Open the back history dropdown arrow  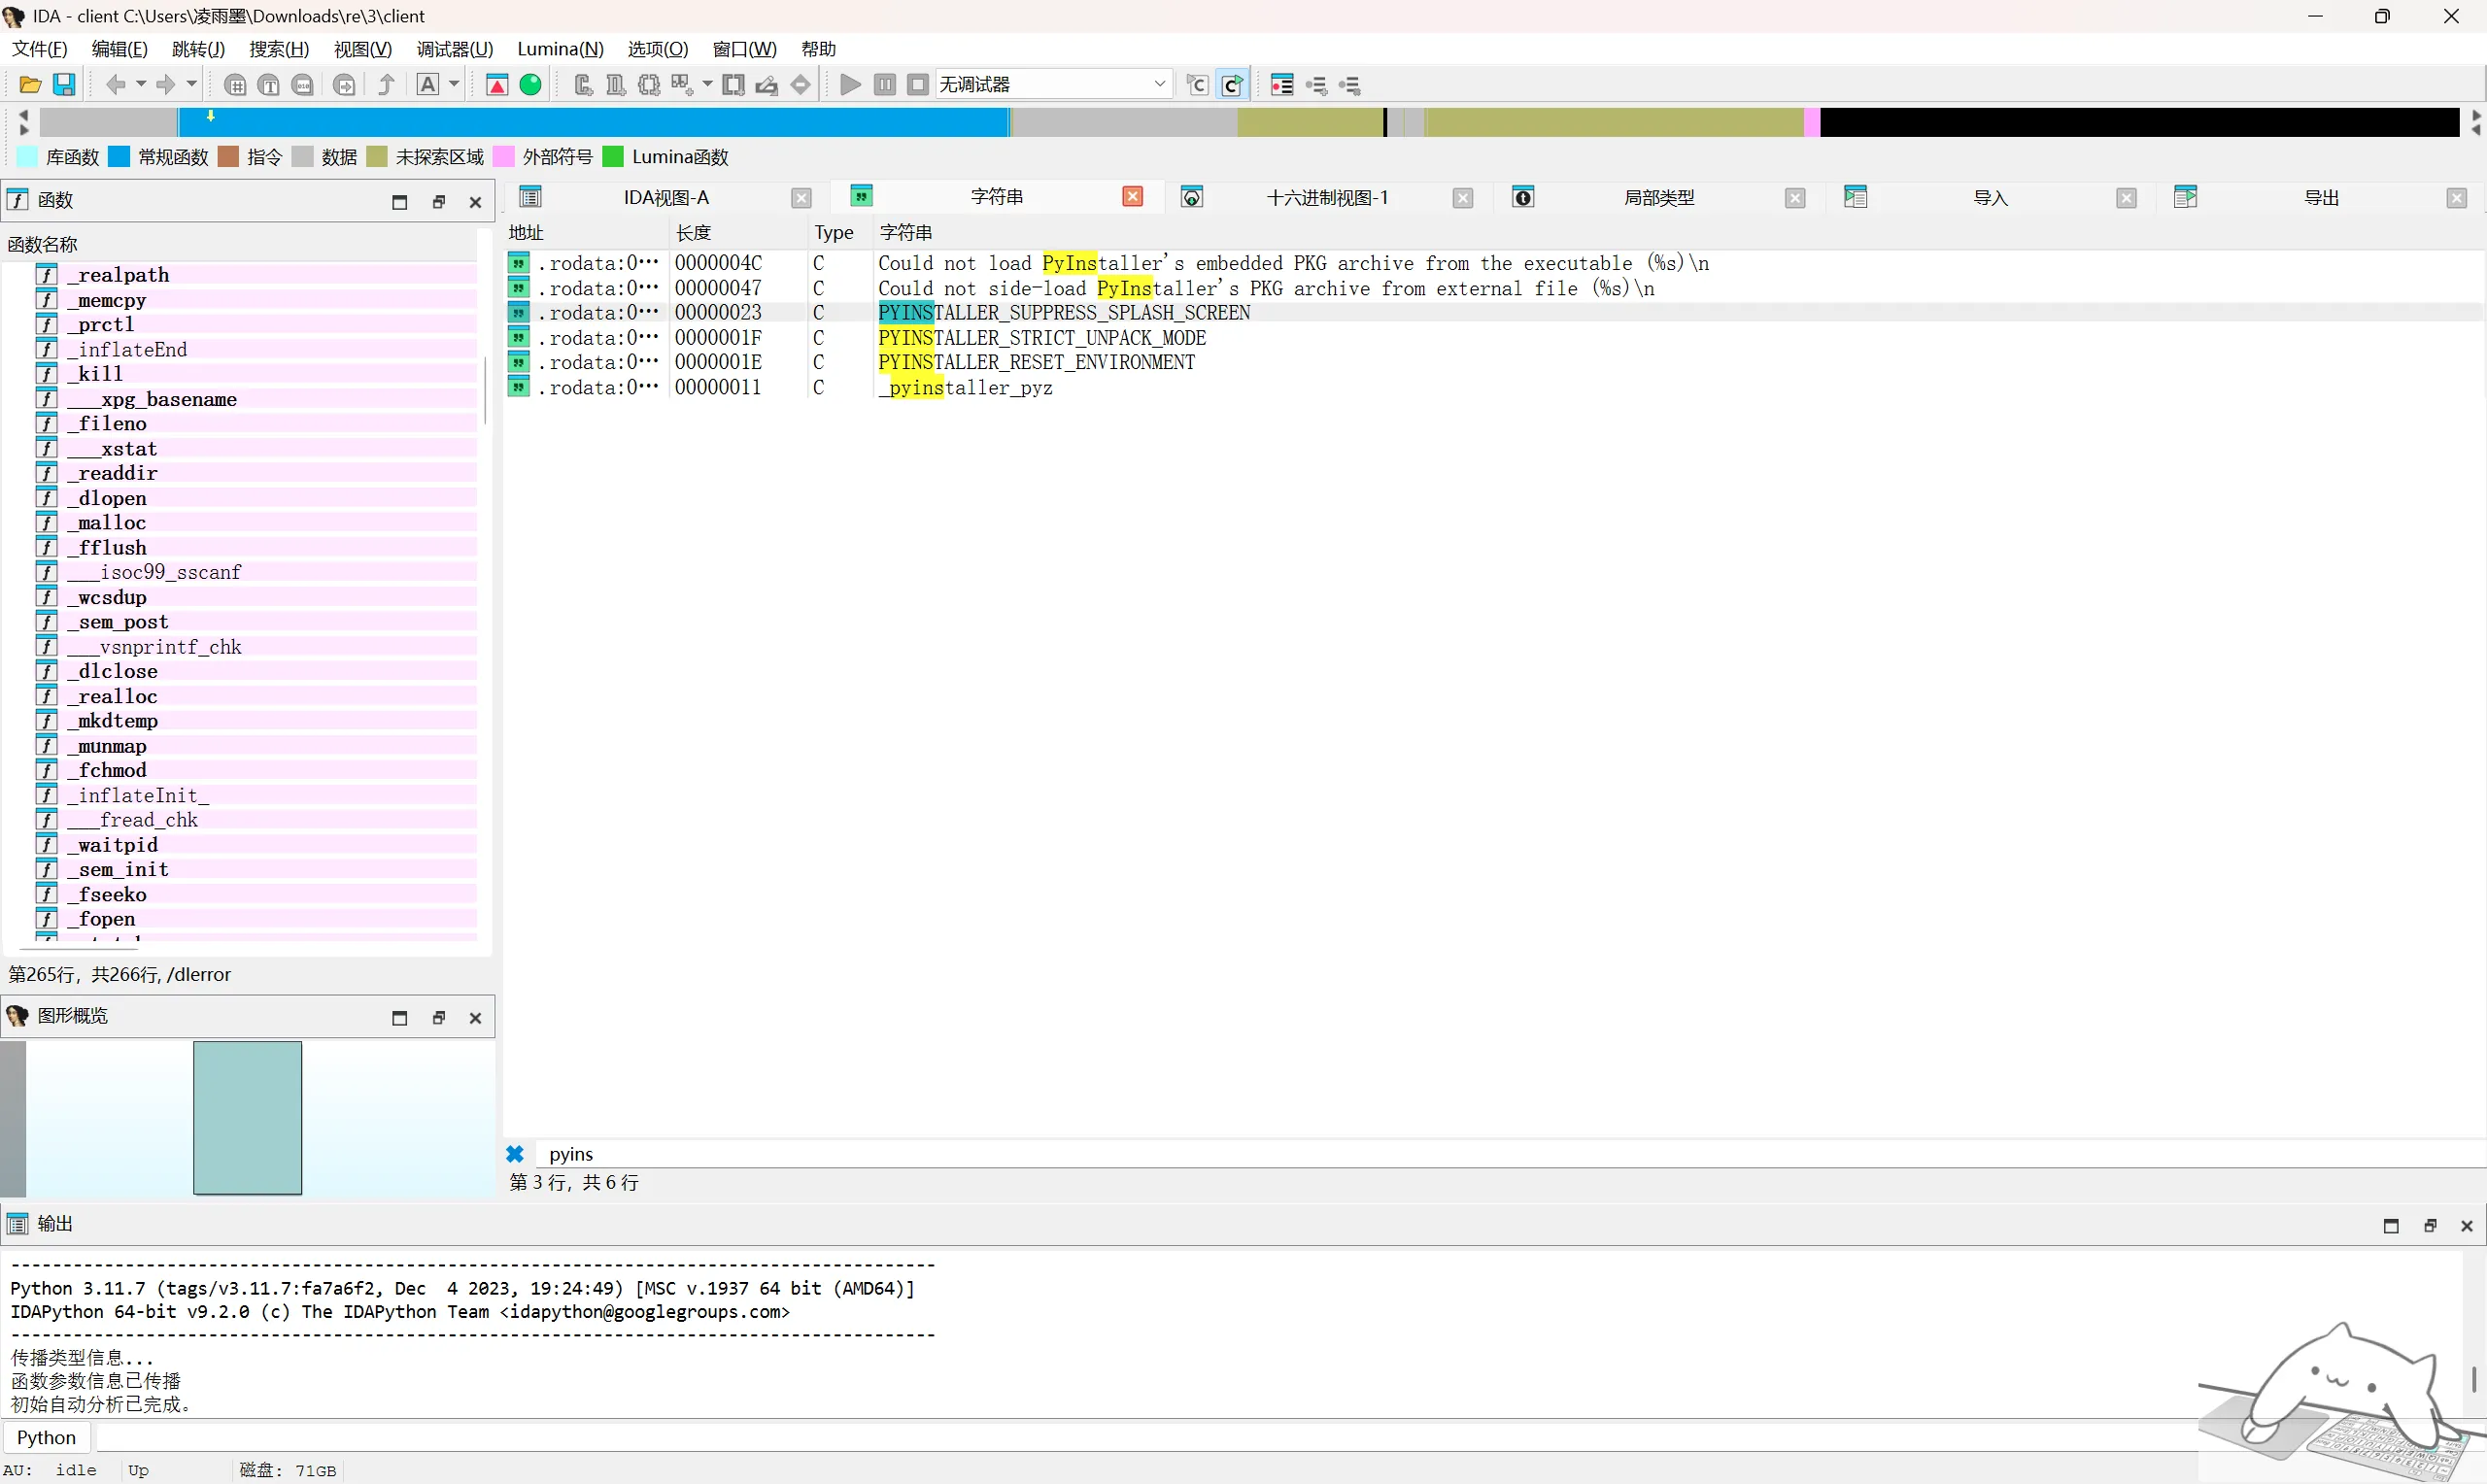[x=141, y=85]
